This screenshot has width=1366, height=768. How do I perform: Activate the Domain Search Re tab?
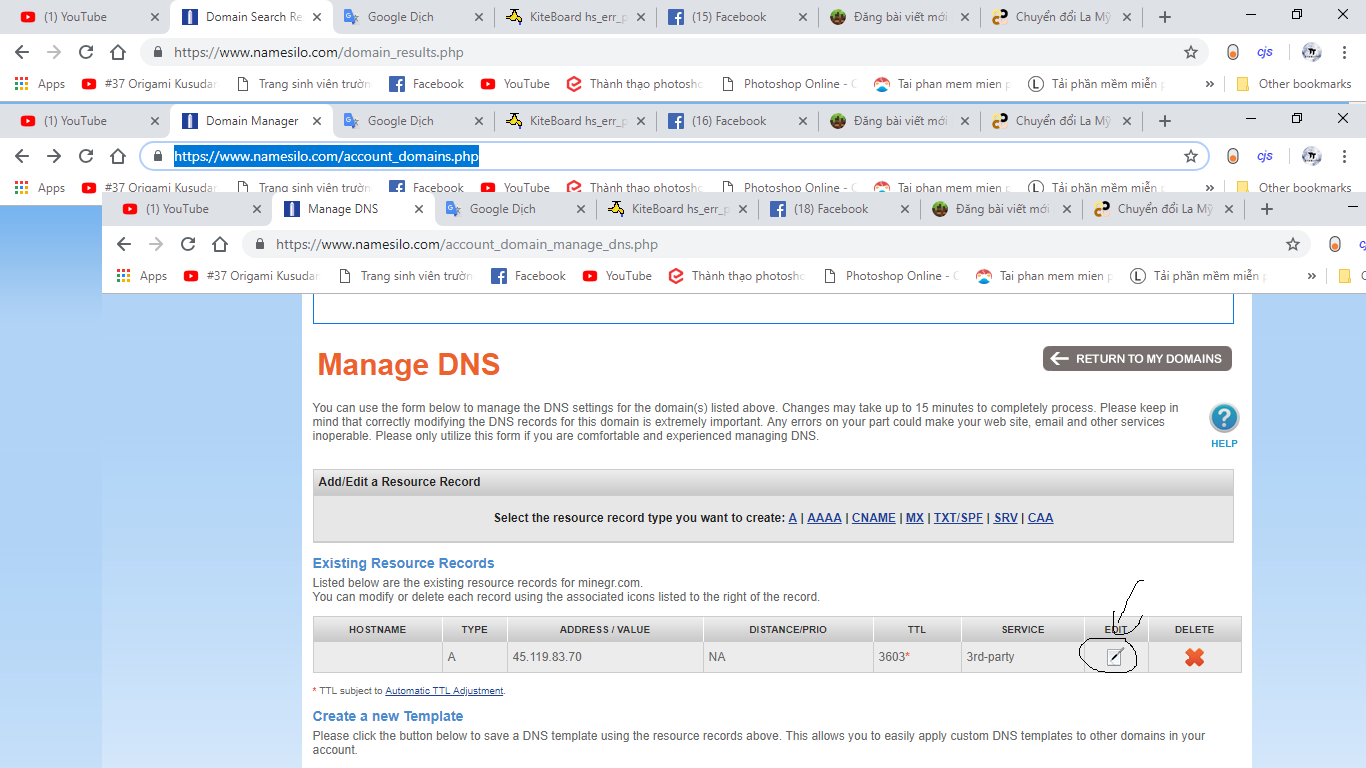click(x=252, y=17)
